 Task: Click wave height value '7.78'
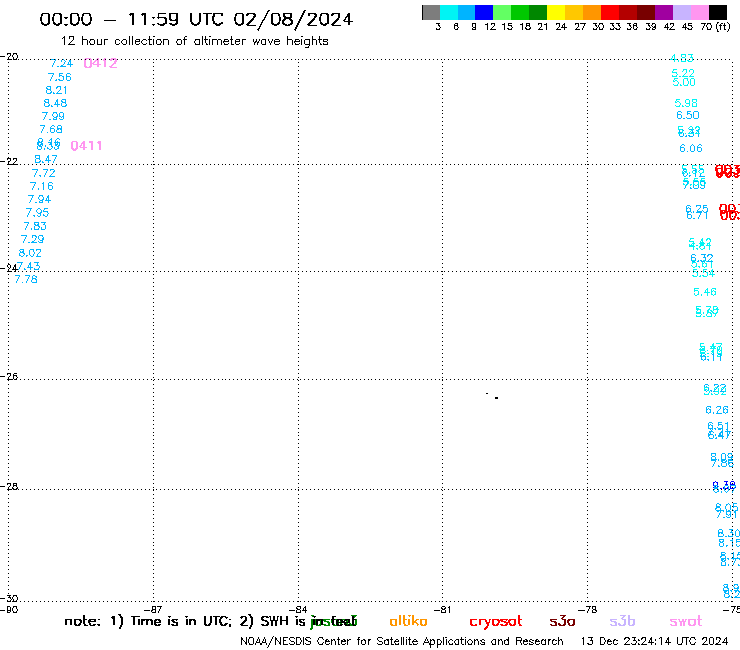[x=26, y=279]
